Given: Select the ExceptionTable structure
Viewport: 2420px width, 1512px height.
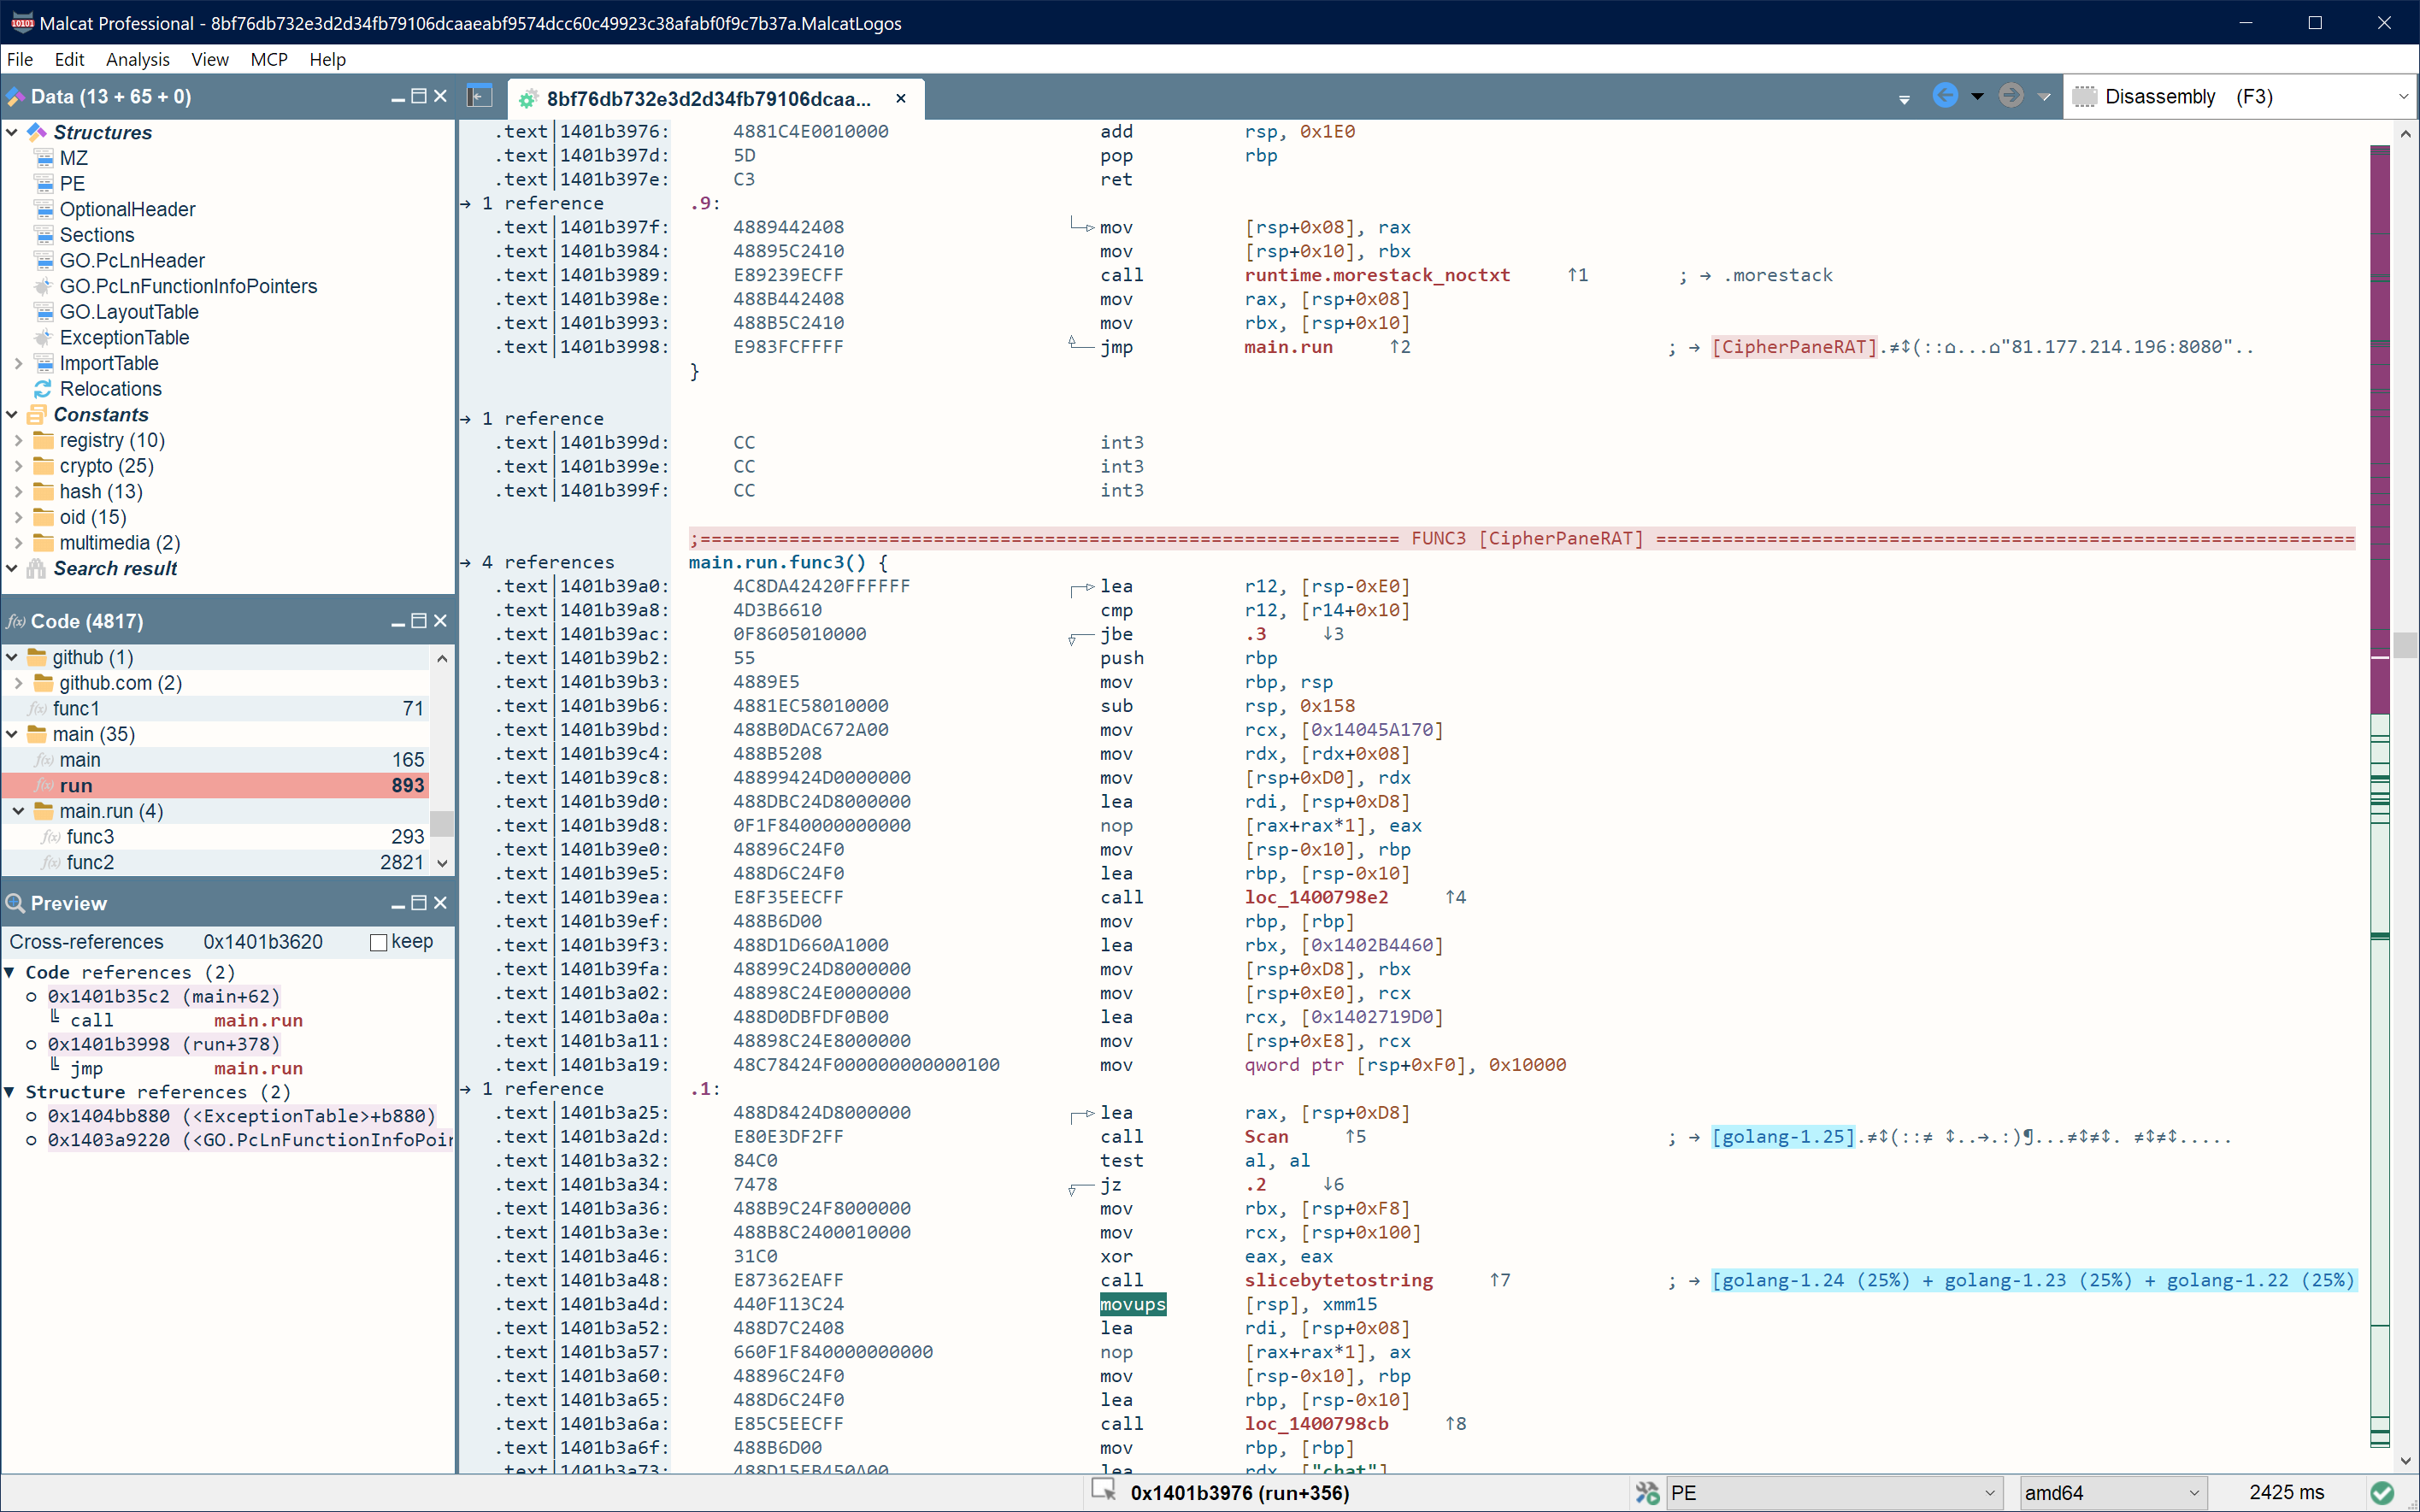Looking at the screenshot, I should click(124, 338).
